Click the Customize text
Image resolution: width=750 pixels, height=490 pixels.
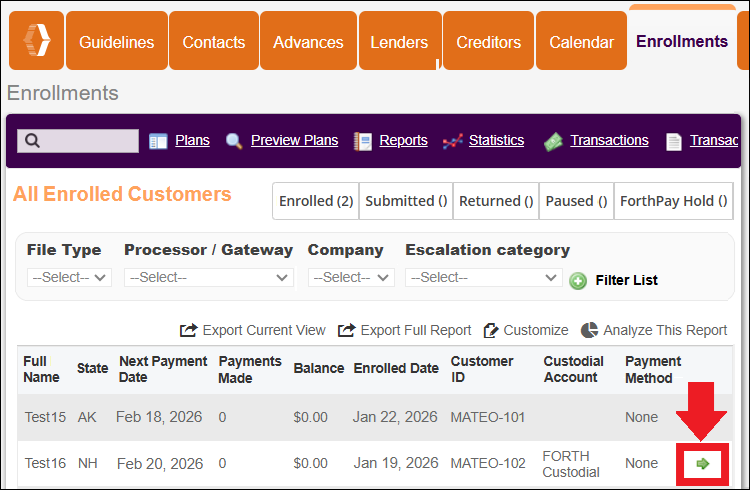tap(536, 330)
